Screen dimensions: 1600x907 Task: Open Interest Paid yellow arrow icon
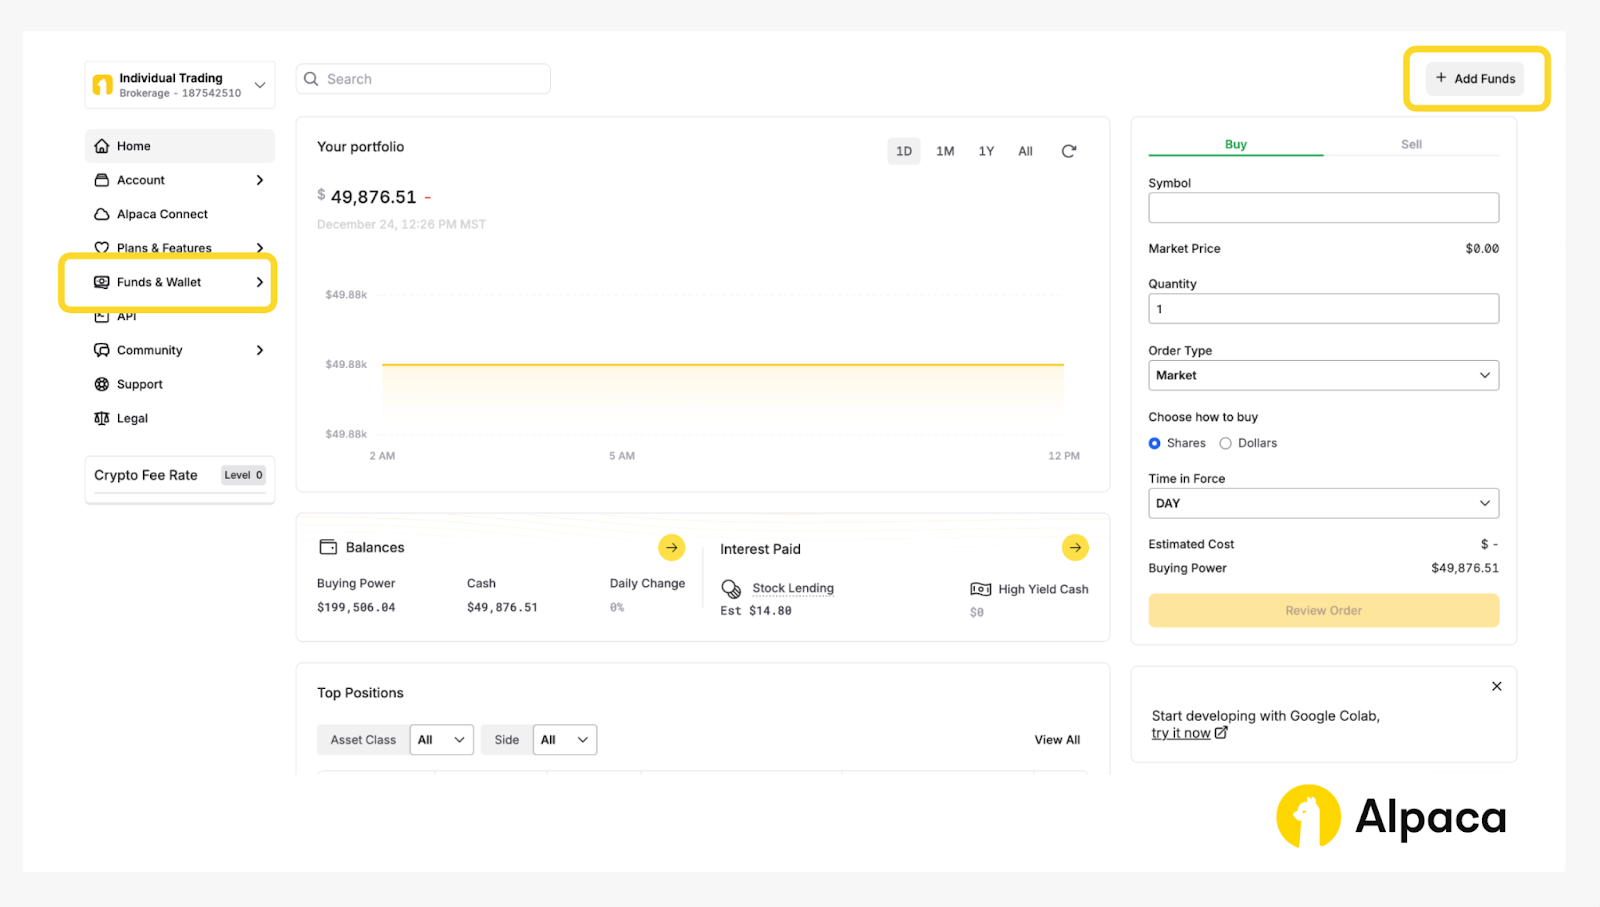tap(1075, 547)
